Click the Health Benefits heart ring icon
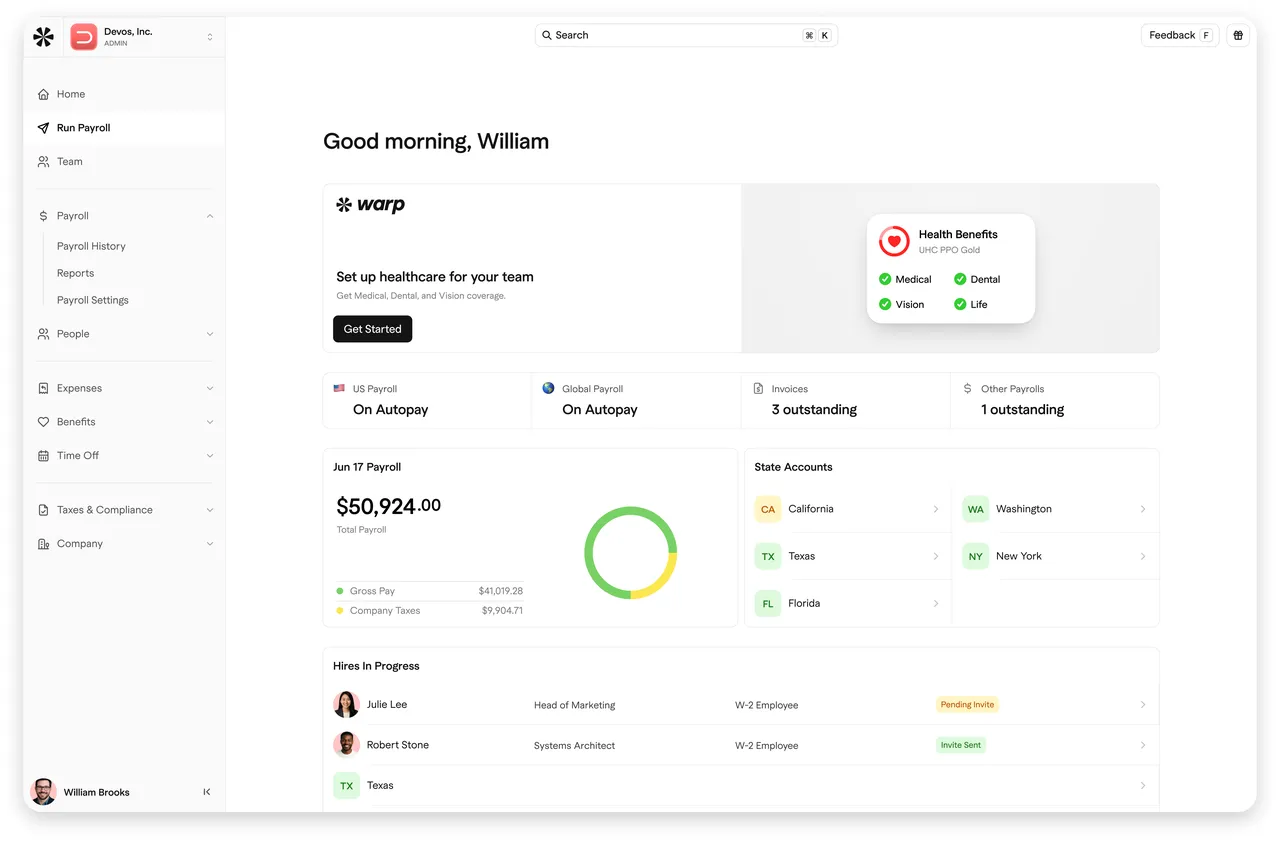Viewport: 1280px width, 842px height. 894,241
